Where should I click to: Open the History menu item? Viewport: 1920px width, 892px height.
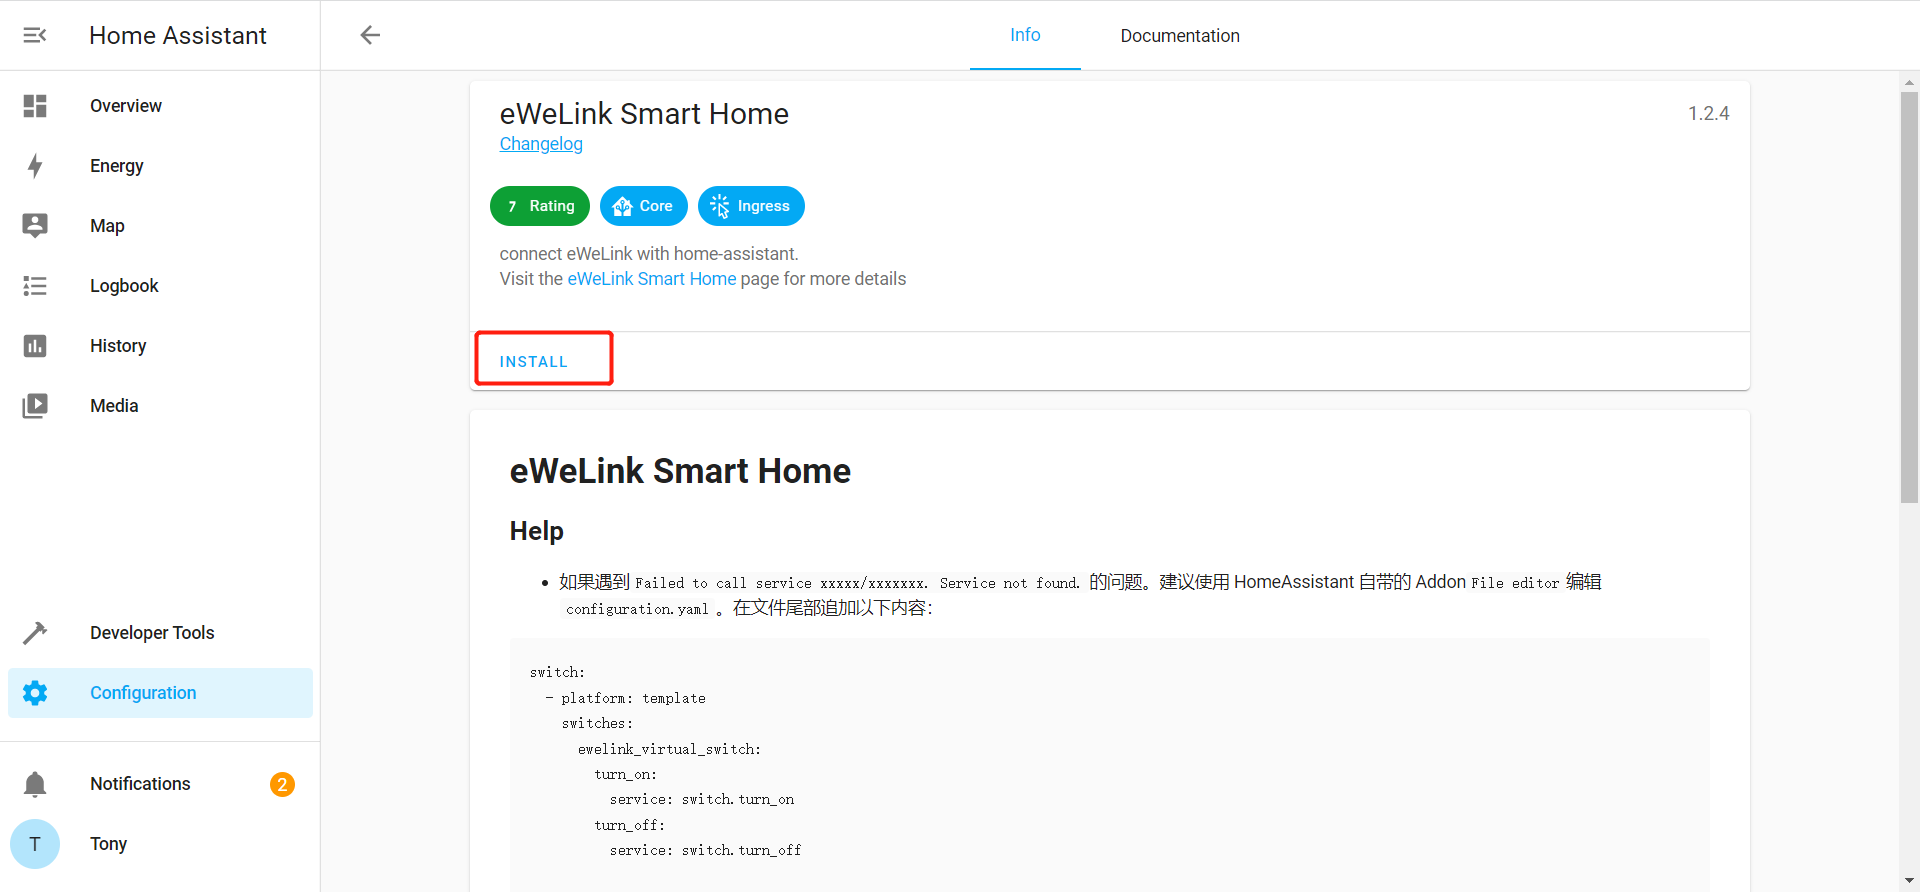coord(160,346)
